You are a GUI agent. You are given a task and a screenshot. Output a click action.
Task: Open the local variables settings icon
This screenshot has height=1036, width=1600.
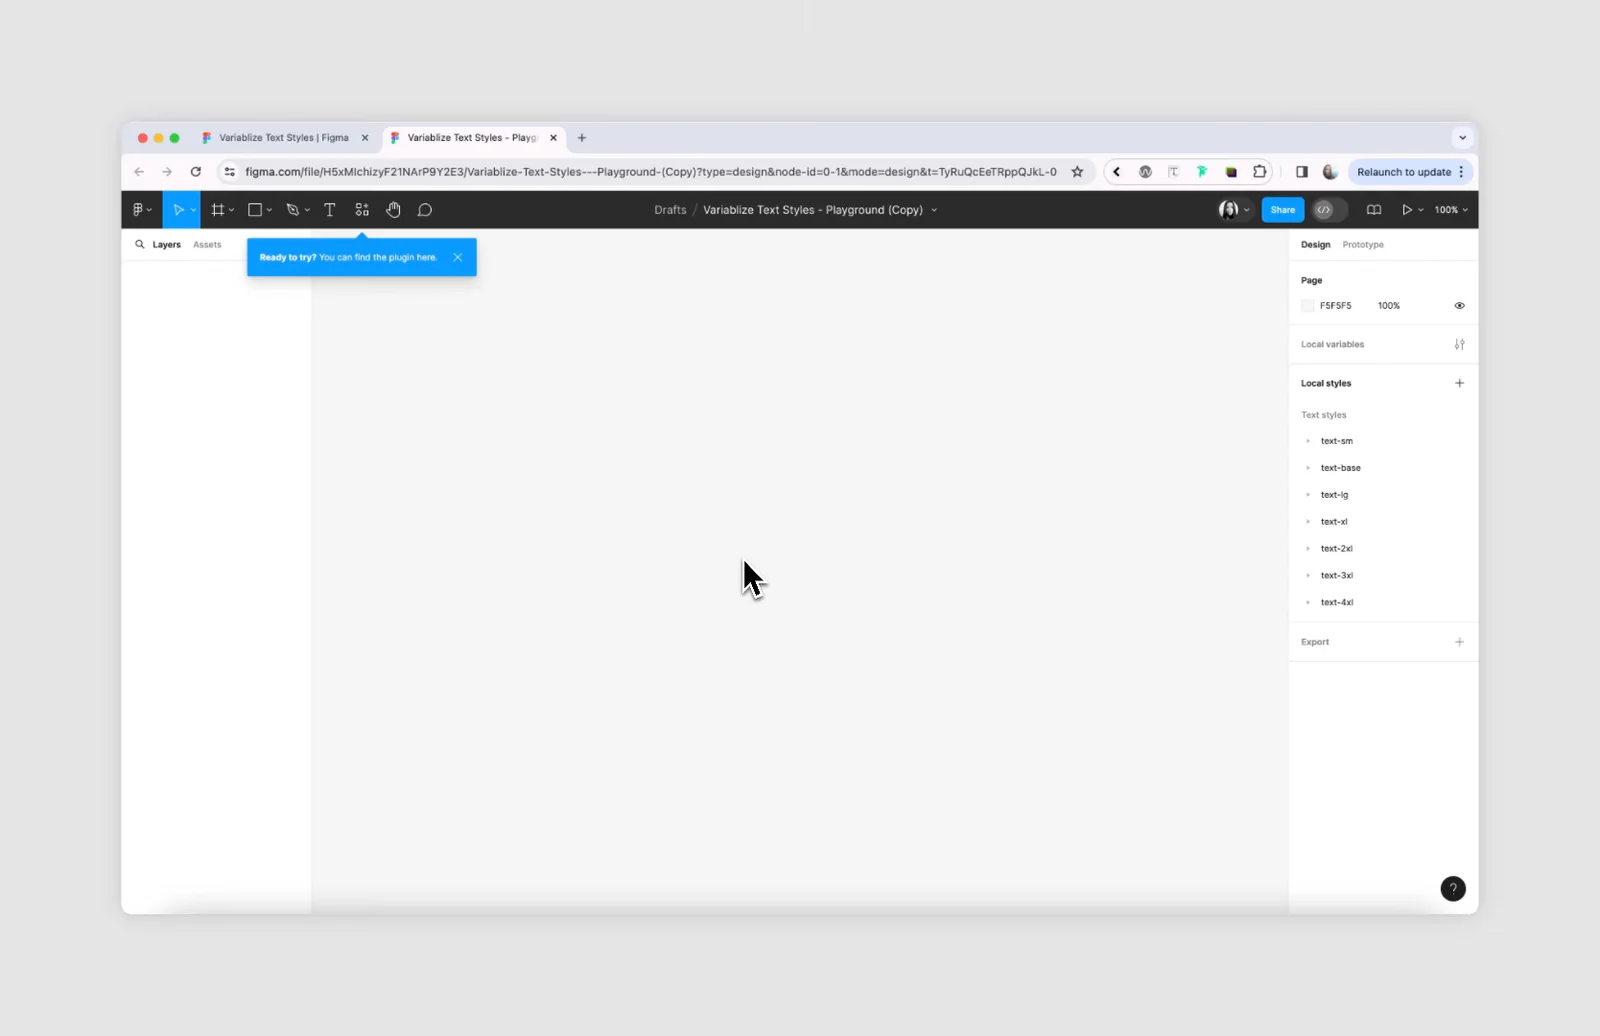1459,344
